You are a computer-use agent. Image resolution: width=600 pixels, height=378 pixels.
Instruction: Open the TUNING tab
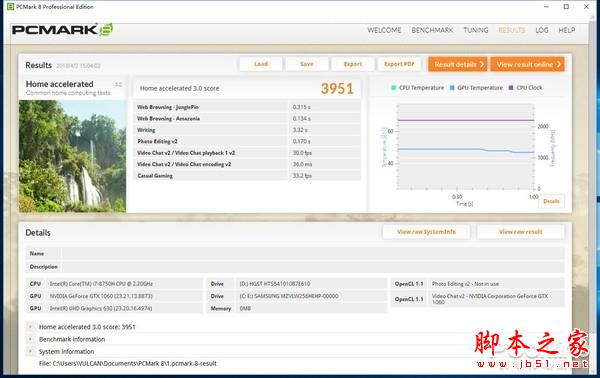click(476, 30)
